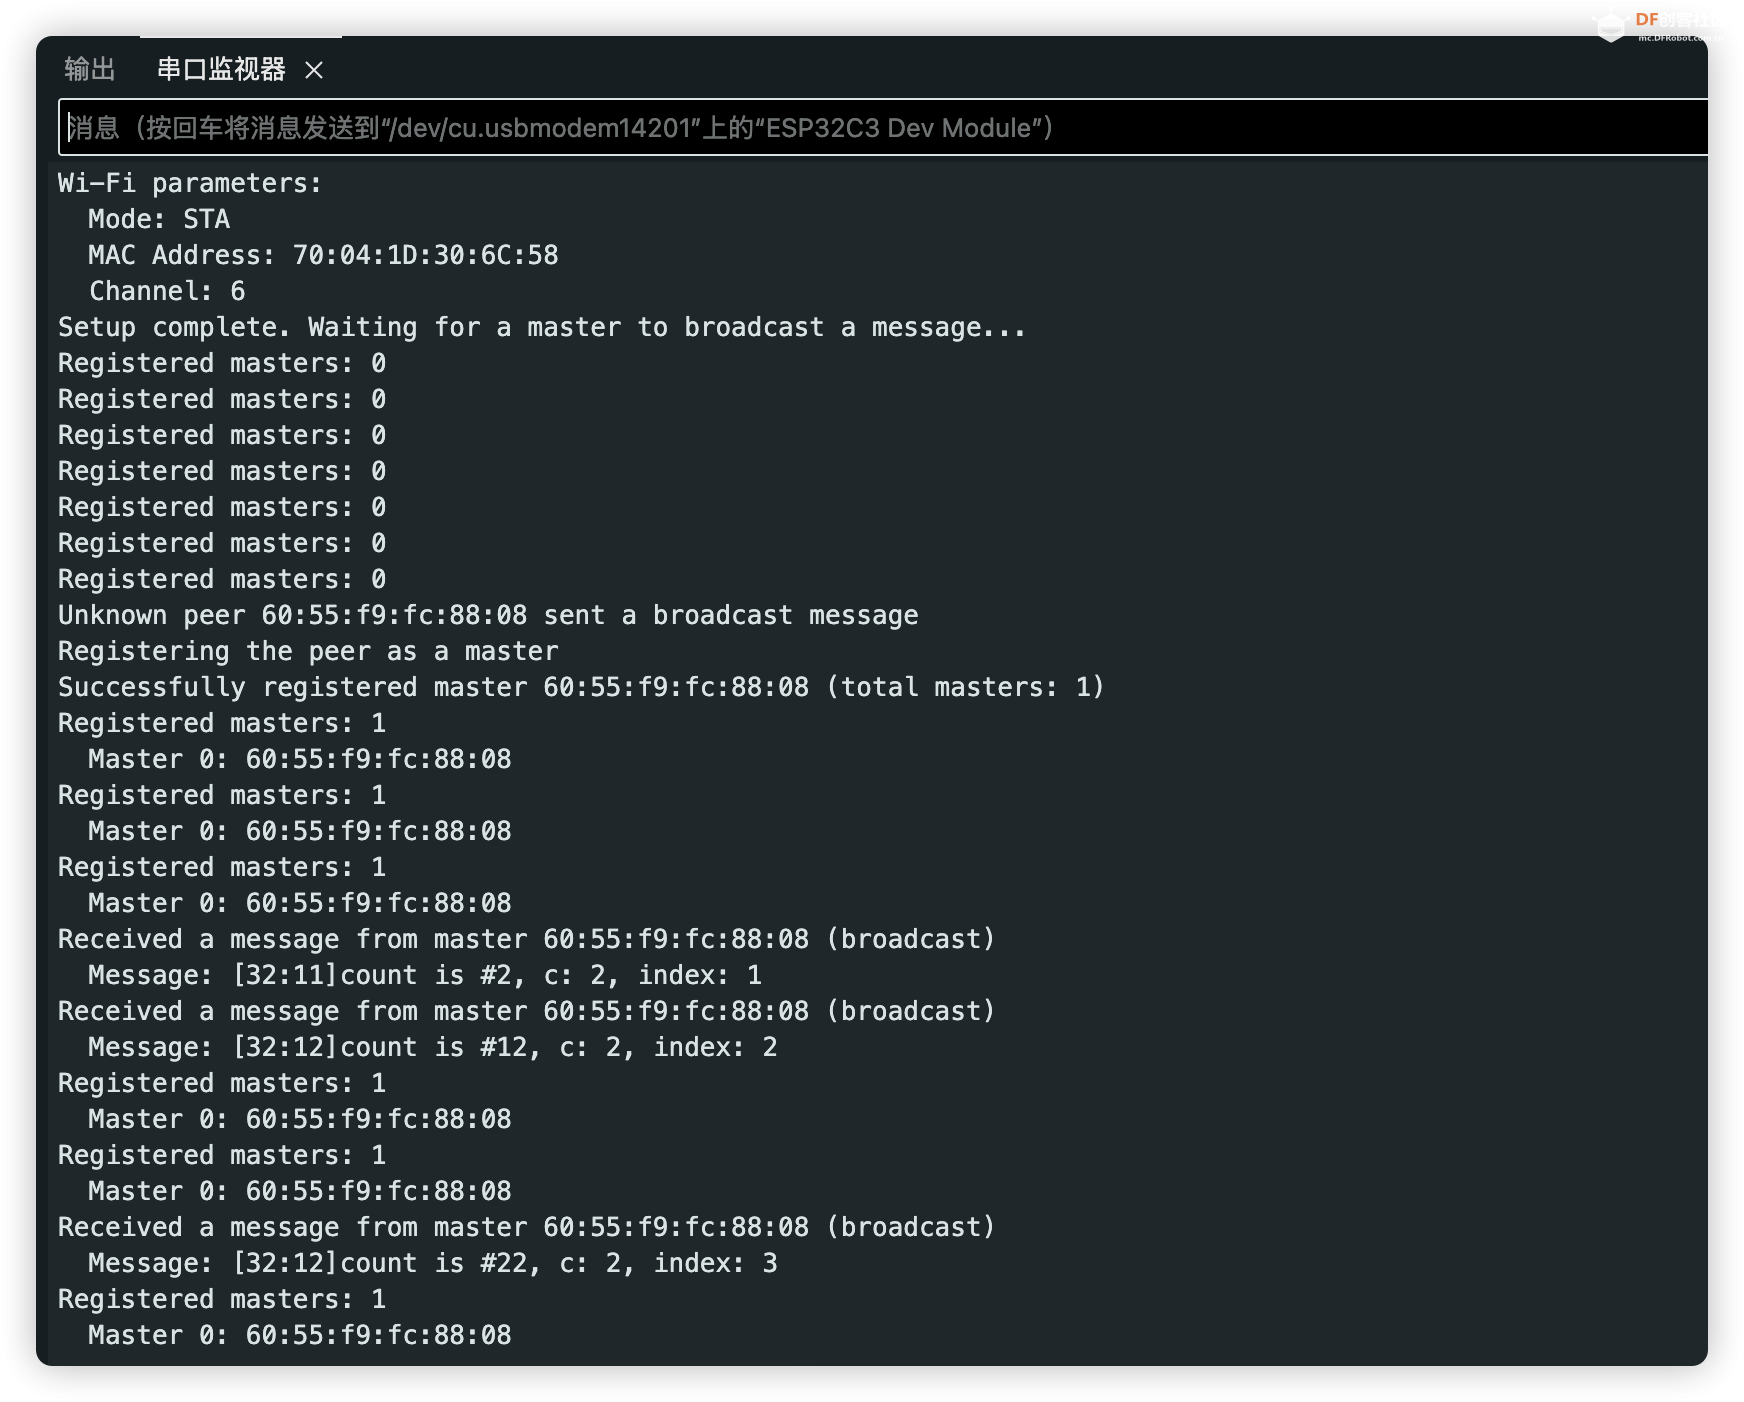Switch to the 输出 tab
This screenshot has height=1402, width=1744.
pyautogui.click(x=90, y=69)
